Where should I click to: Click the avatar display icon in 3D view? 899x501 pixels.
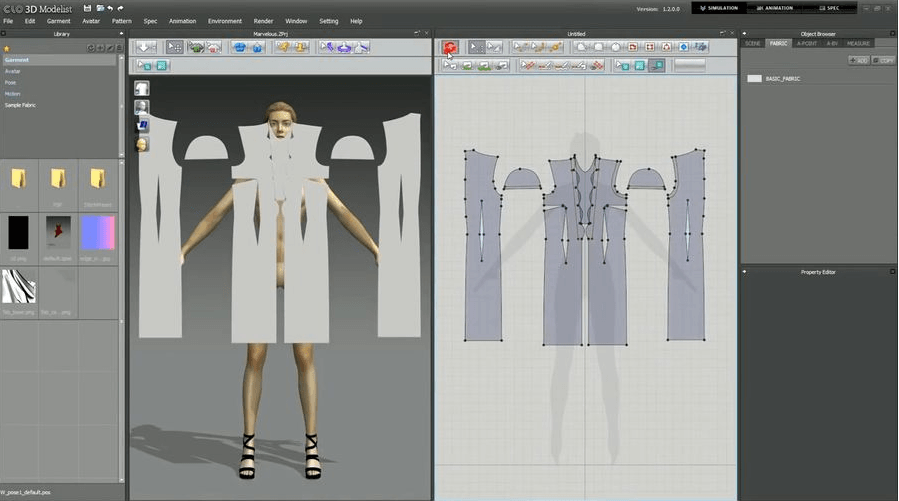coord(142,107)
